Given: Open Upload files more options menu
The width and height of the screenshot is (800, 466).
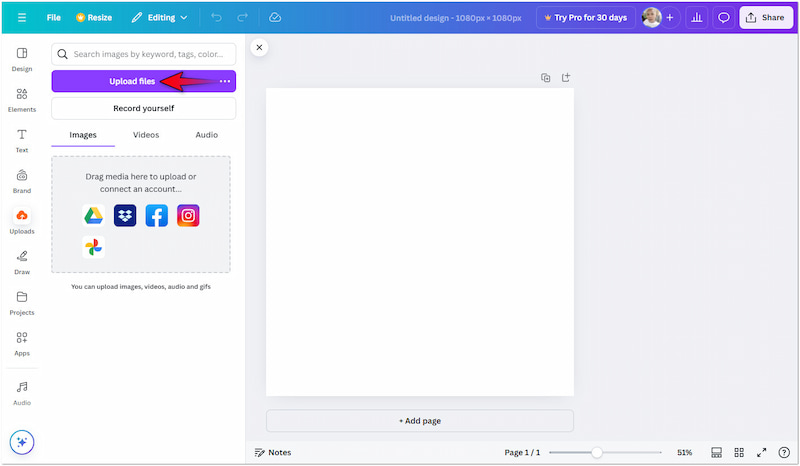Looking at the screenshot, I should pos(225,81).
